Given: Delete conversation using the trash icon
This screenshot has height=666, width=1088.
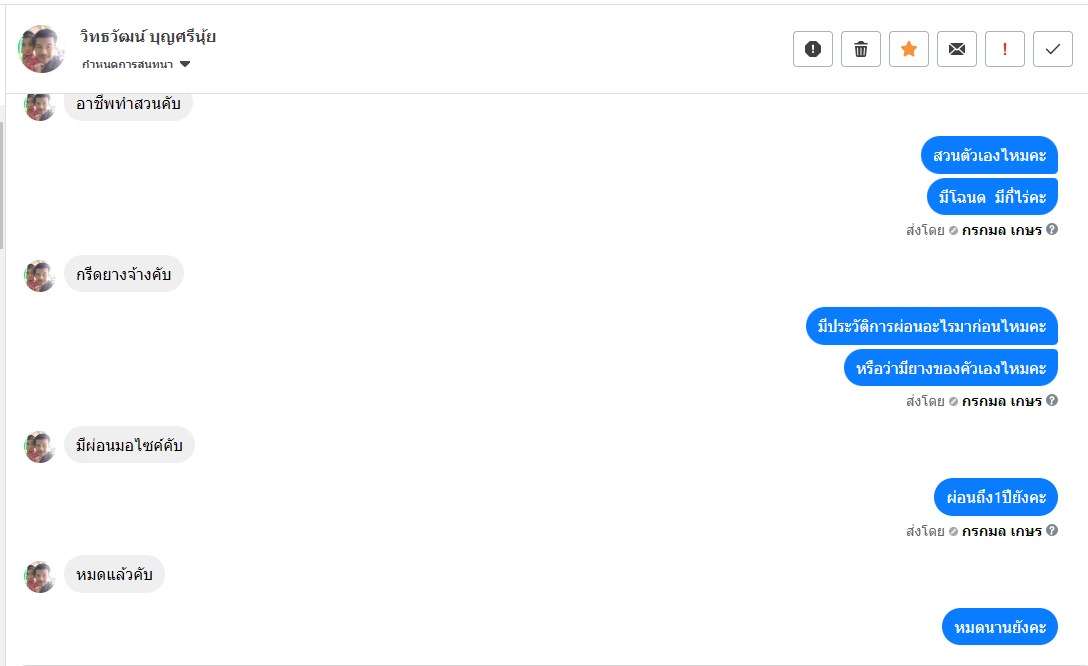Looking at the screenshot, I should (860, 49).
